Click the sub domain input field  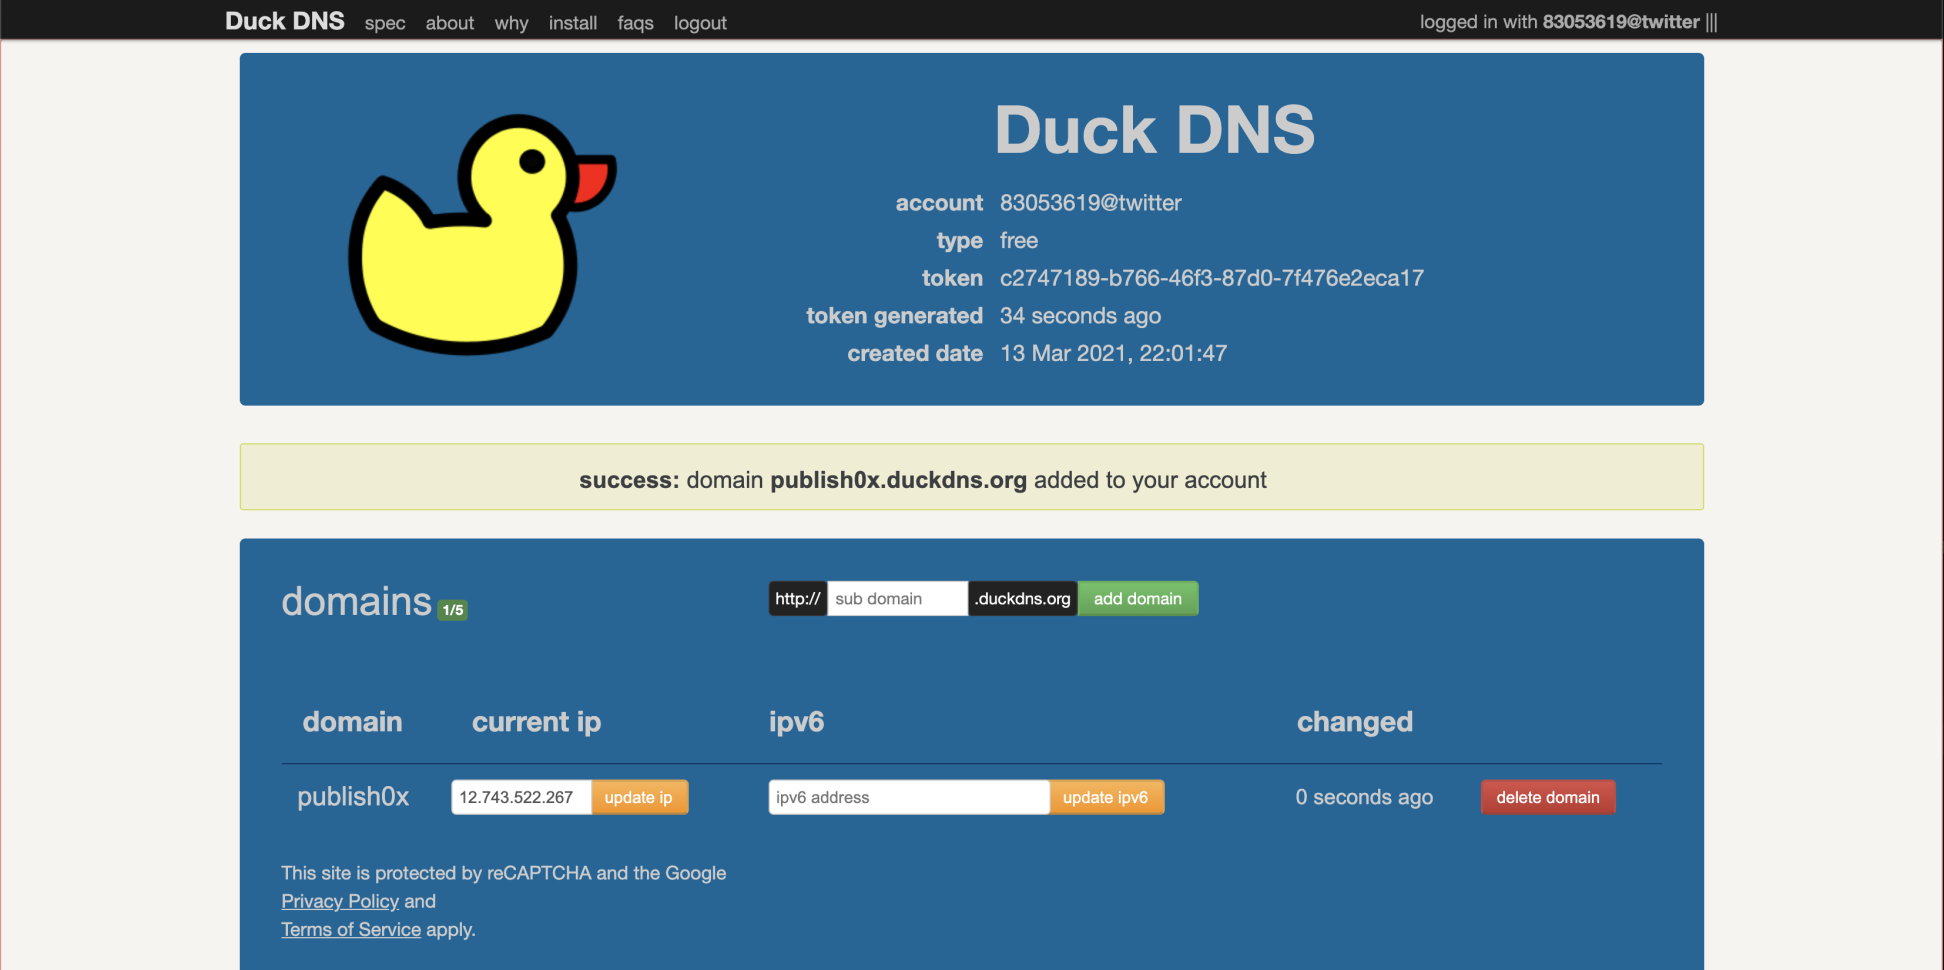pos(896,598)
